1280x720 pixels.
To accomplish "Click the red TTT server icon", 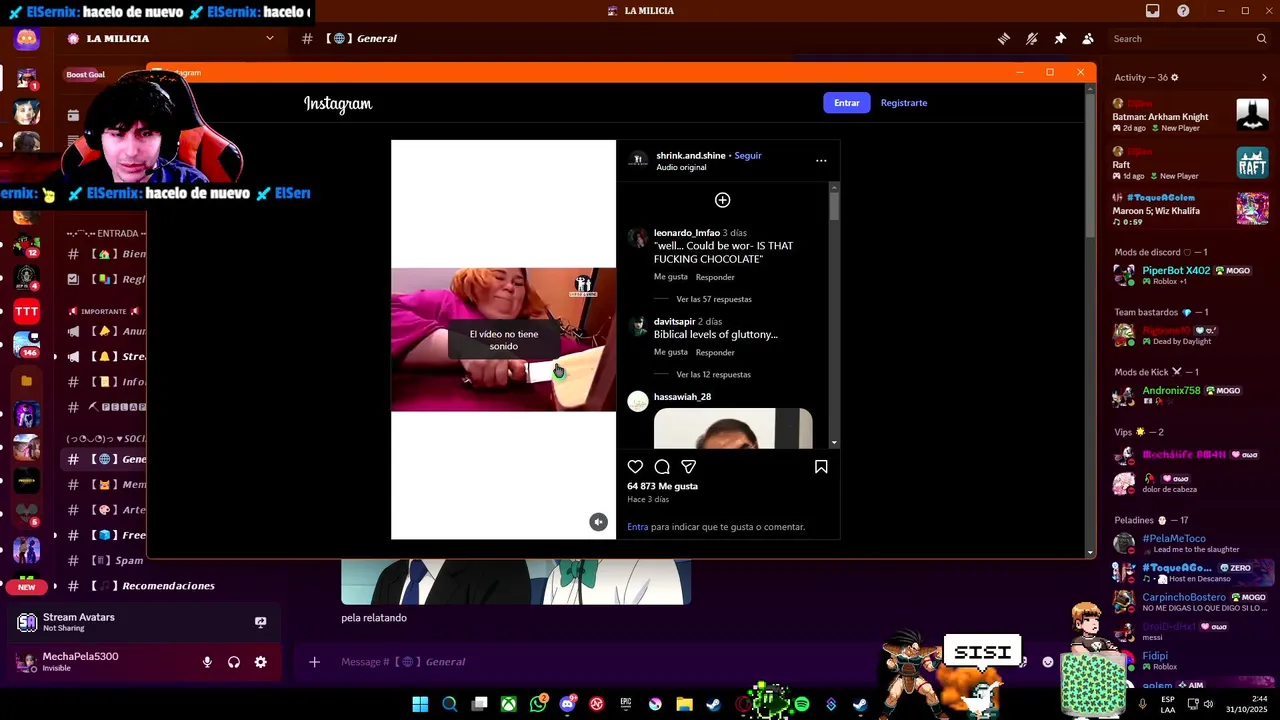I will [27, 311].
